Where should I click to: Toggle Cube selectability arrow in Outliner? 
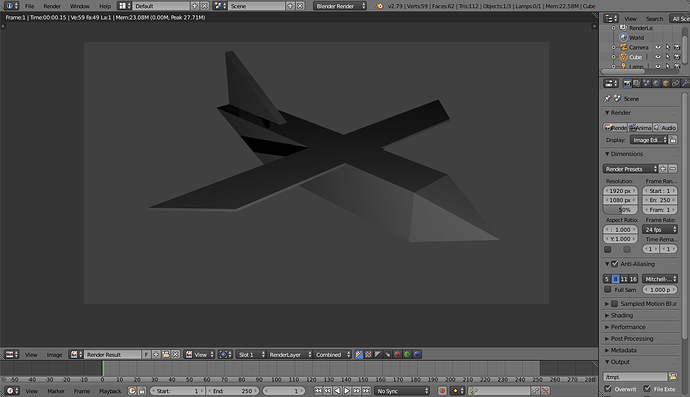[x=668, y=57]
